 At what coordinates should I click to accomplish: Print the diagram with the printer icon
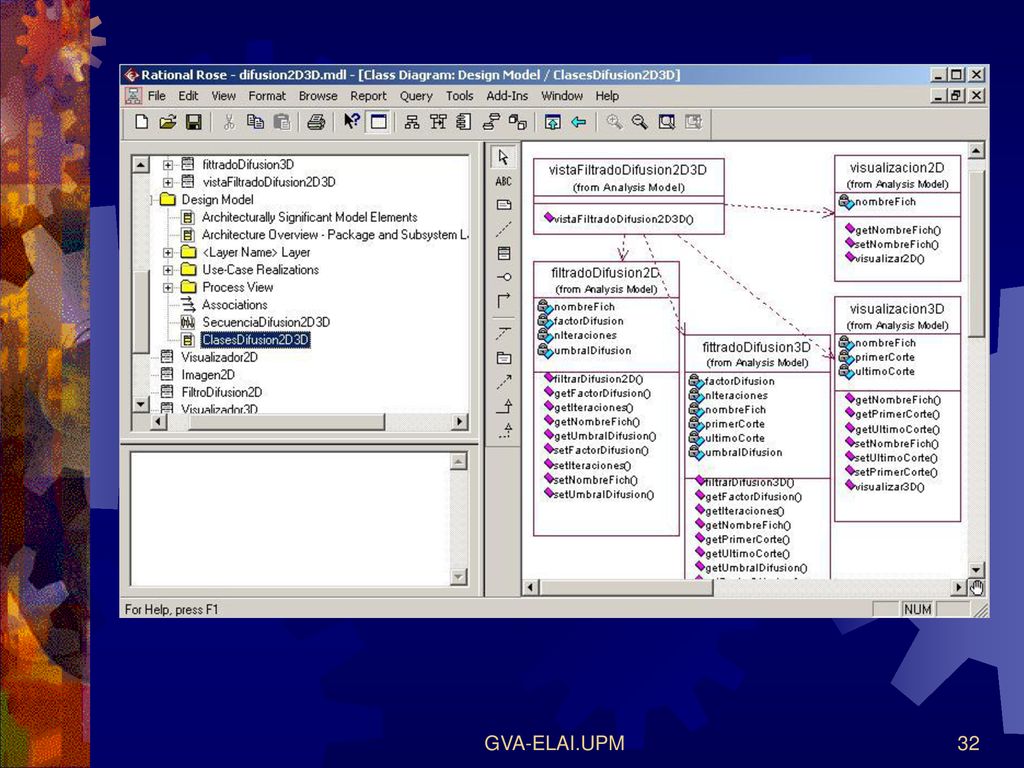316,122
